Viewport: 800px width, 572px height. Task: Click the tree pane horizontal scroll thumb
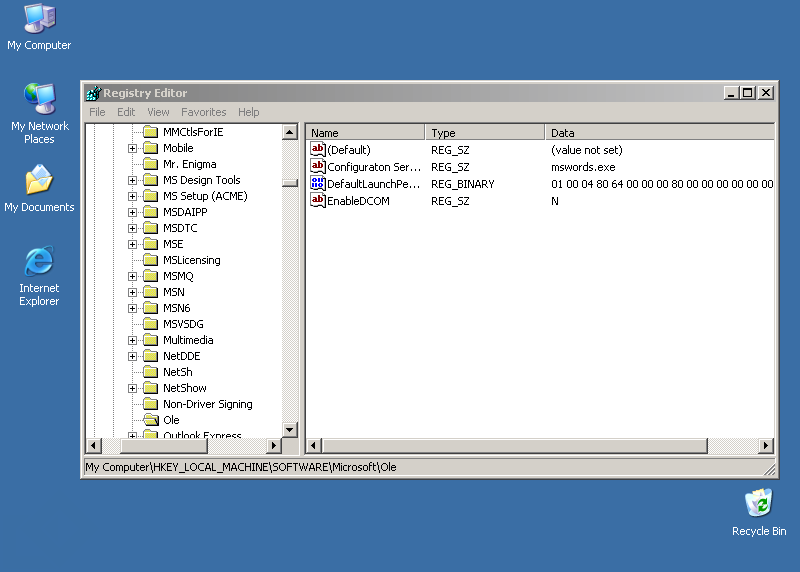click(164, 445)
